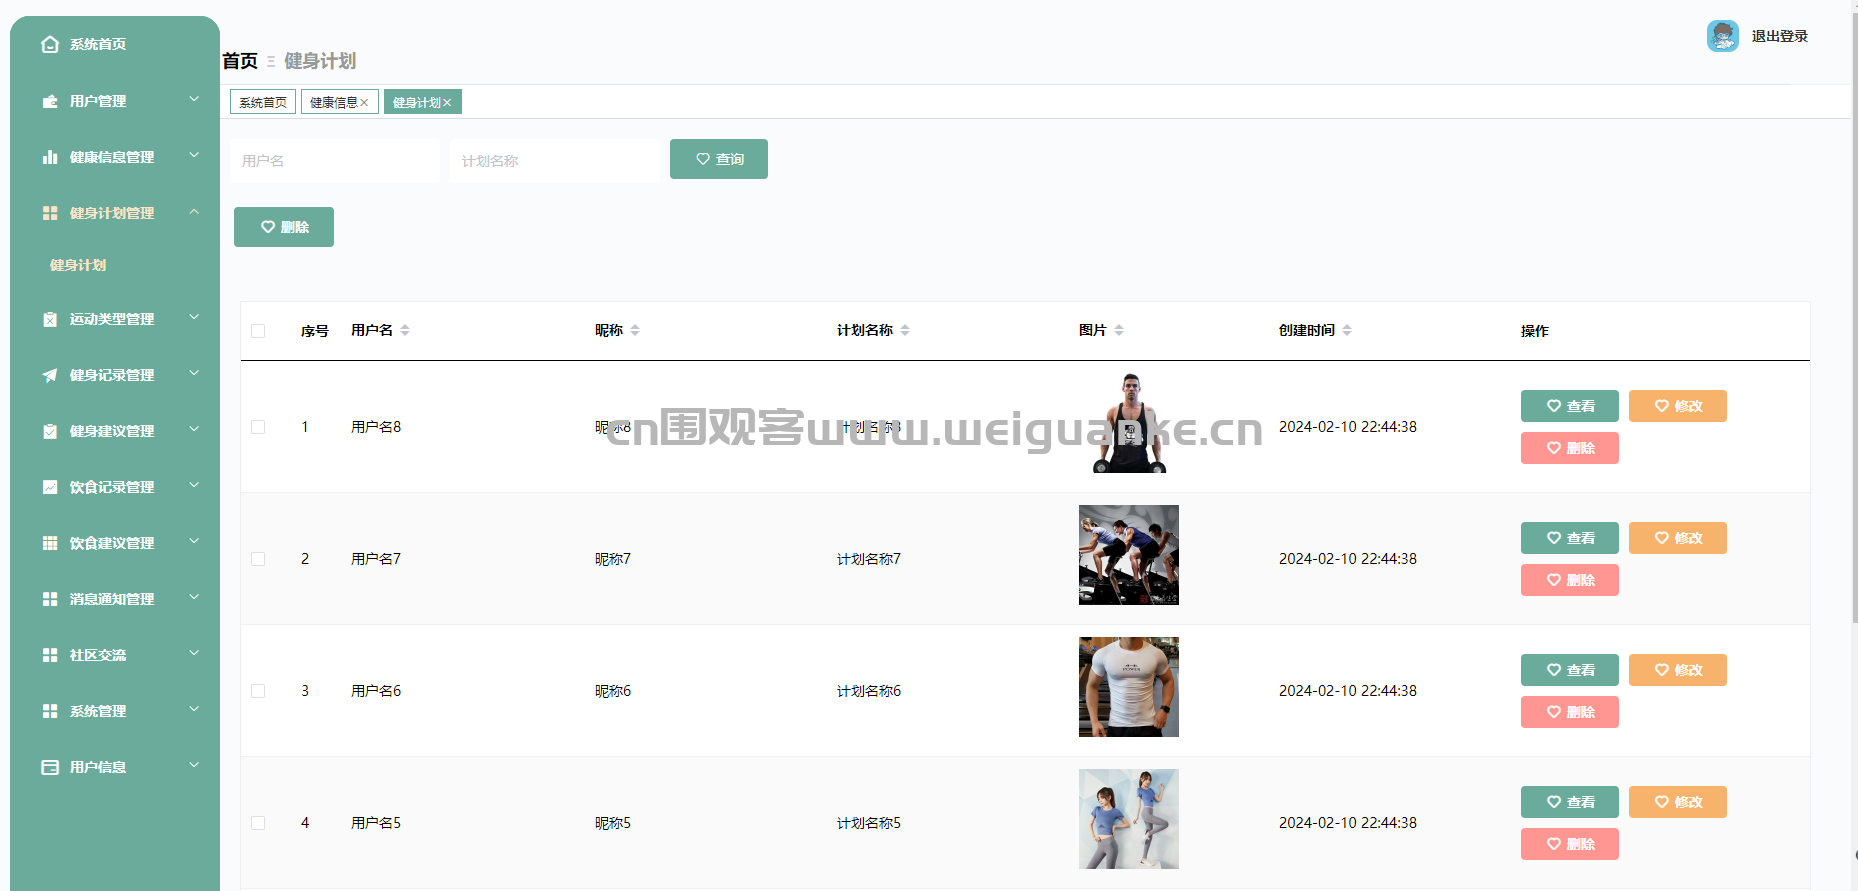Toggle the select-all checkbox in table header
Image resolution: width=1858 pixels, height=891 pixels.
tap(258, 331)
